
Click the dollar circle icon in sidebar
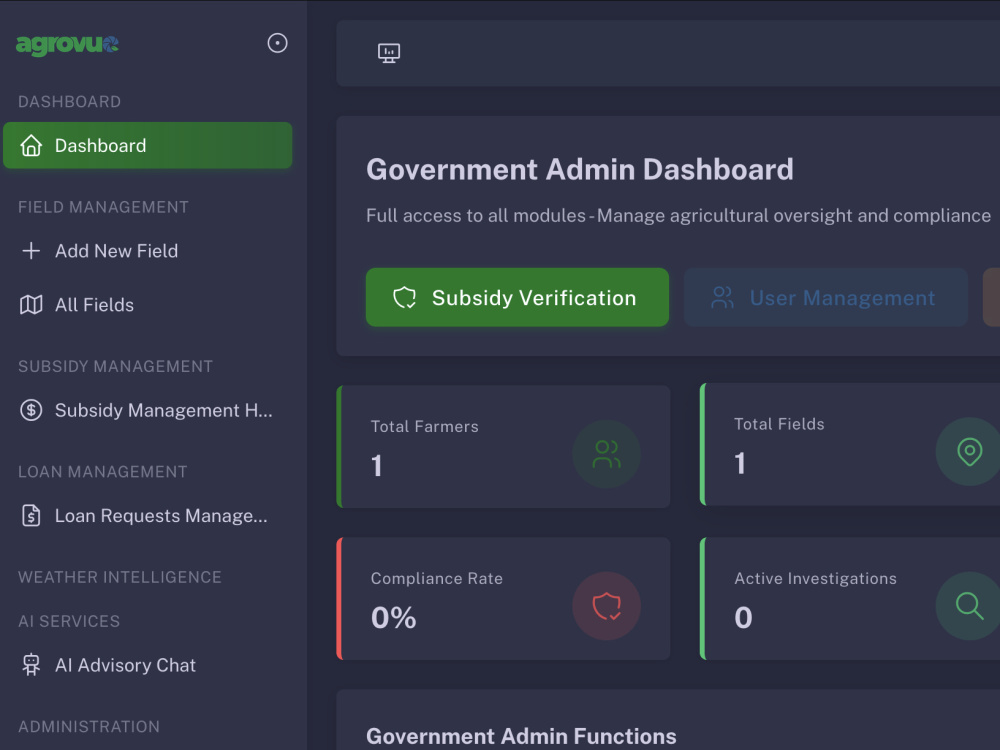pos(31,410)
